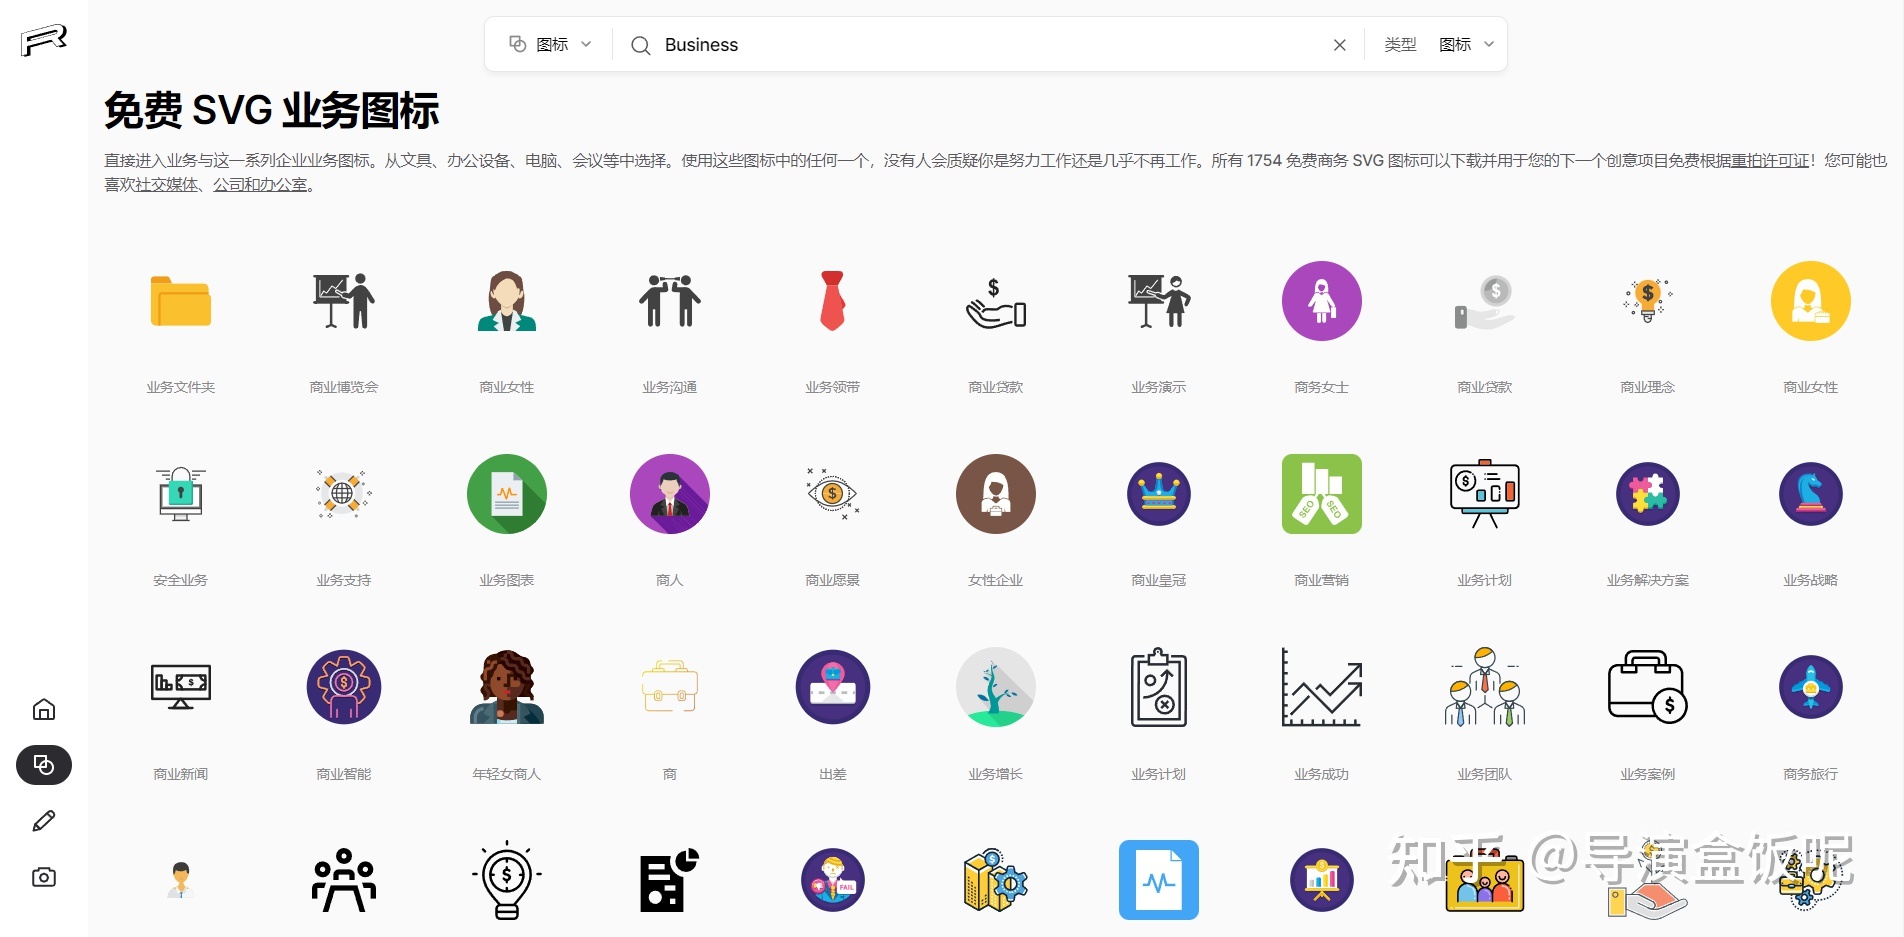The image size is (1904, 937).
Task: Click the search magnifier icon
Action: 641,45
